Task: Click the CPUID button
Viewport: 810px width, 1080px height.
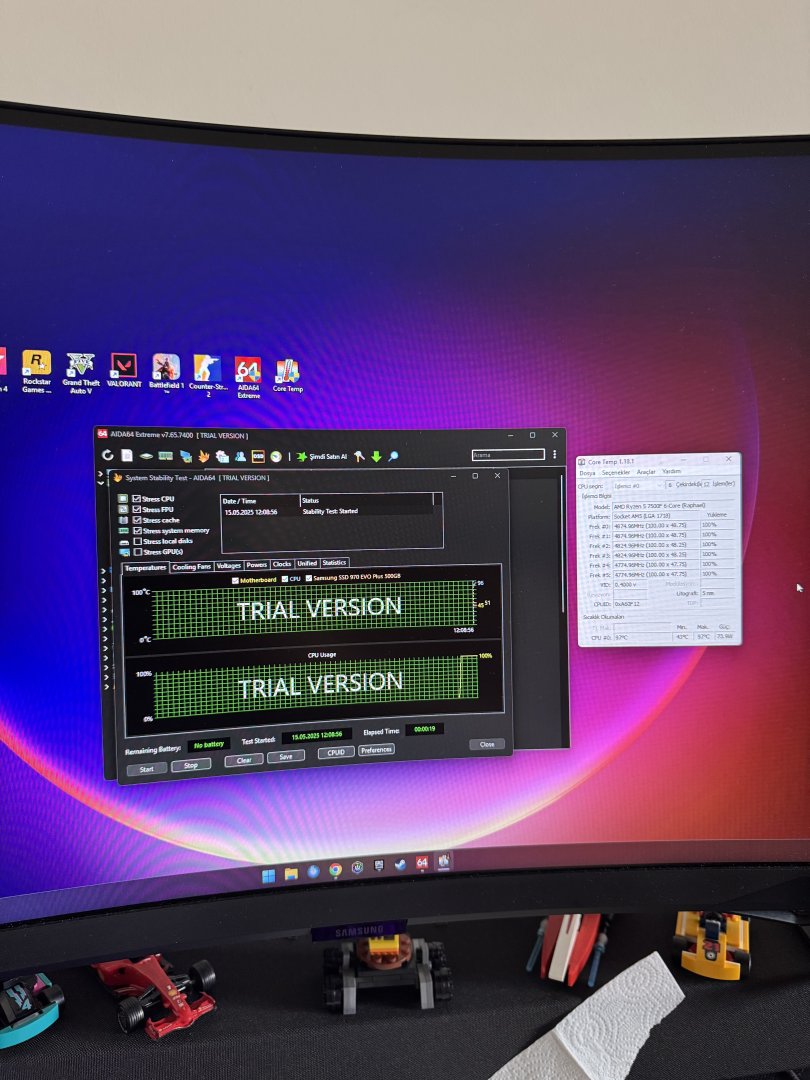Action: pyautogui.click(x=336, y=752)
